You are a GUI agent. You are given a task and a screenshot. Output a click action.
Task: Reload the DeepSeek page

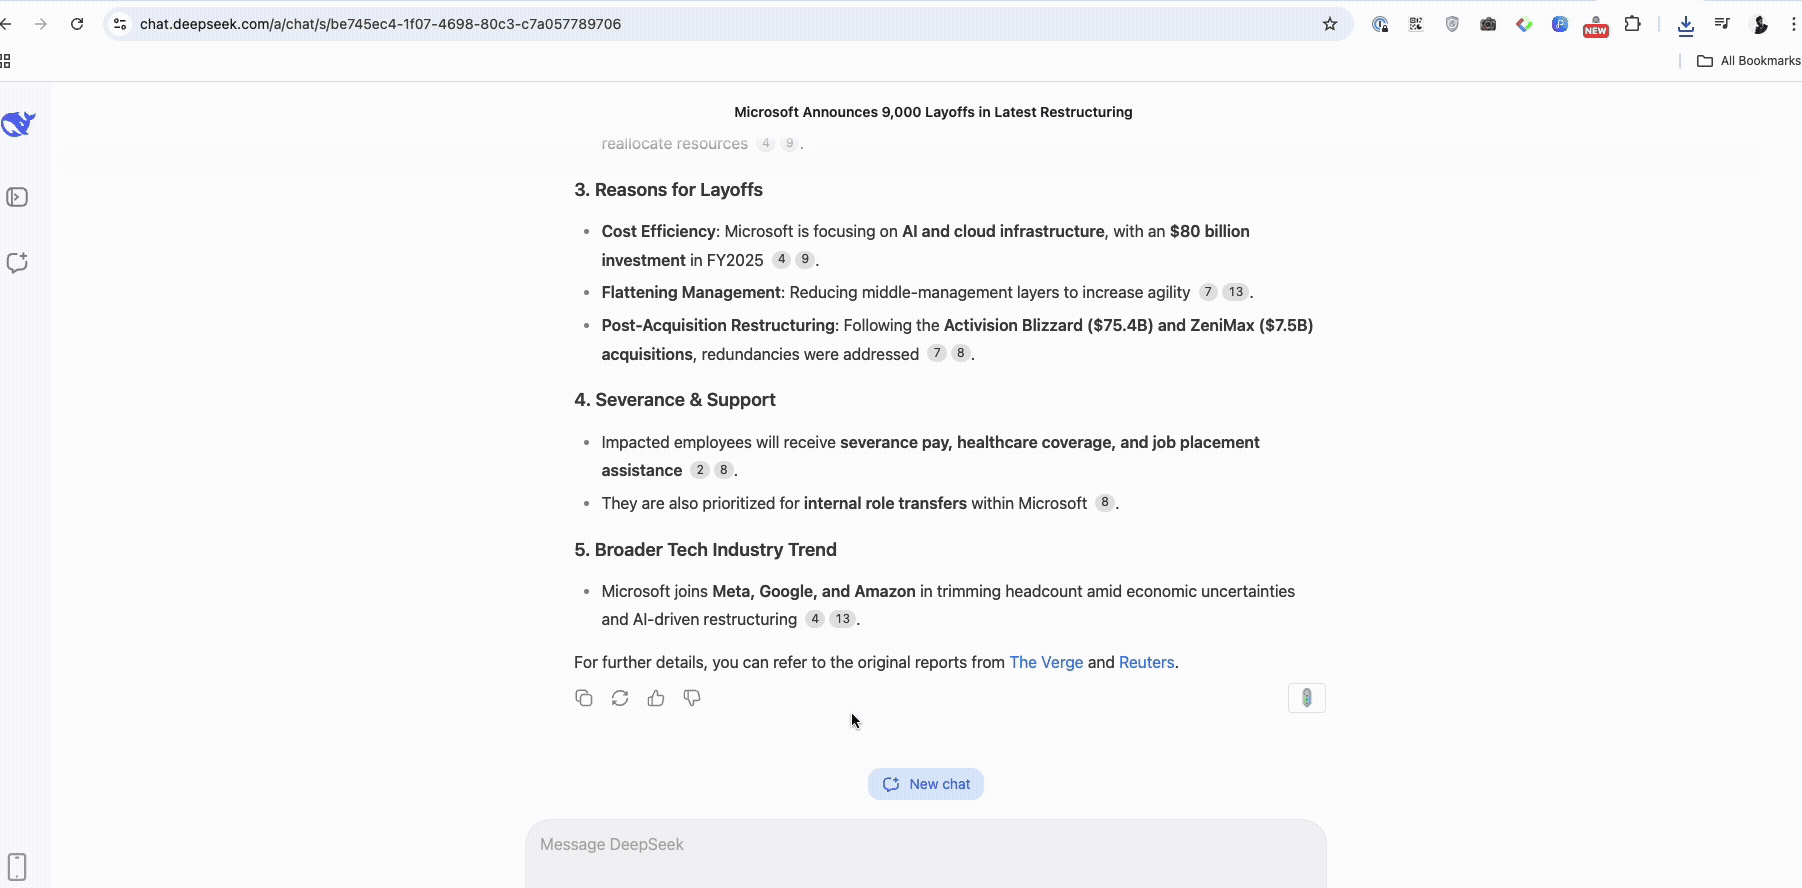click(77, 24)
